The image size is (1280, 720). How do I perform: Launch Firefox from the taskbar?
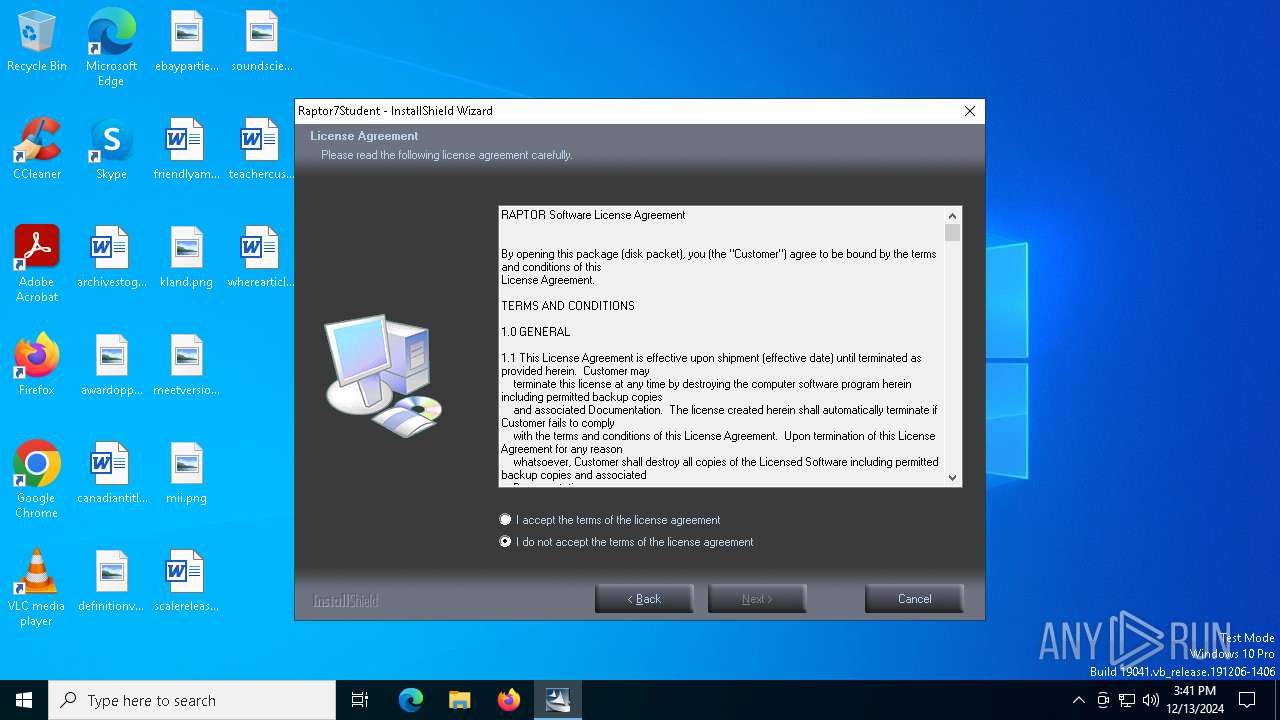click(x=508, y=700)
